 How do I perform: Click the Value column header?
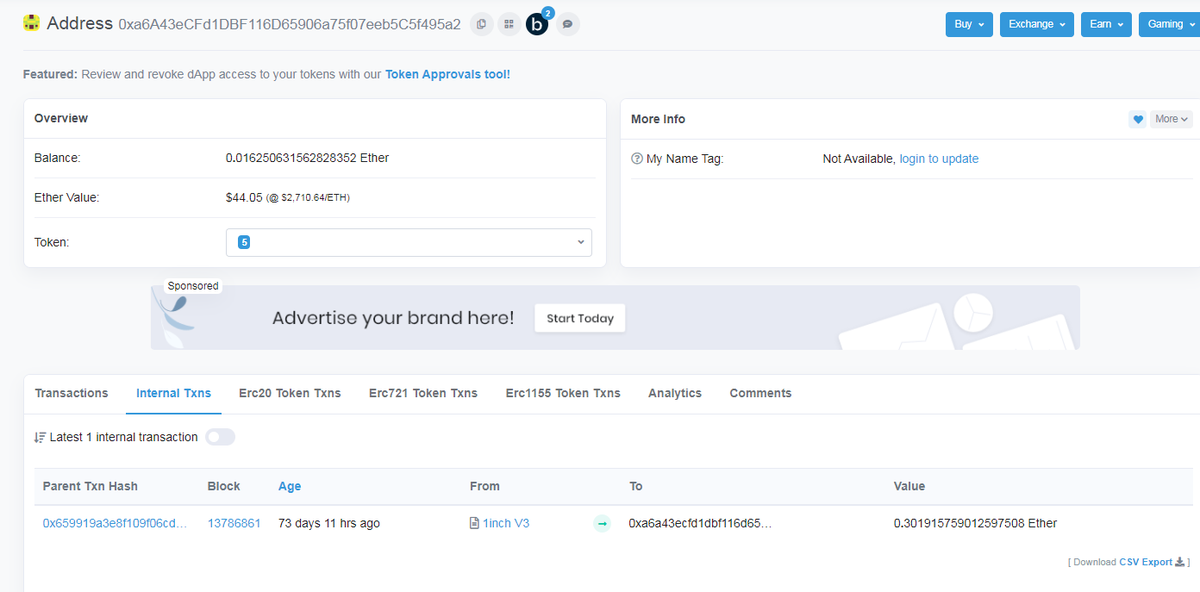point(909,486)
